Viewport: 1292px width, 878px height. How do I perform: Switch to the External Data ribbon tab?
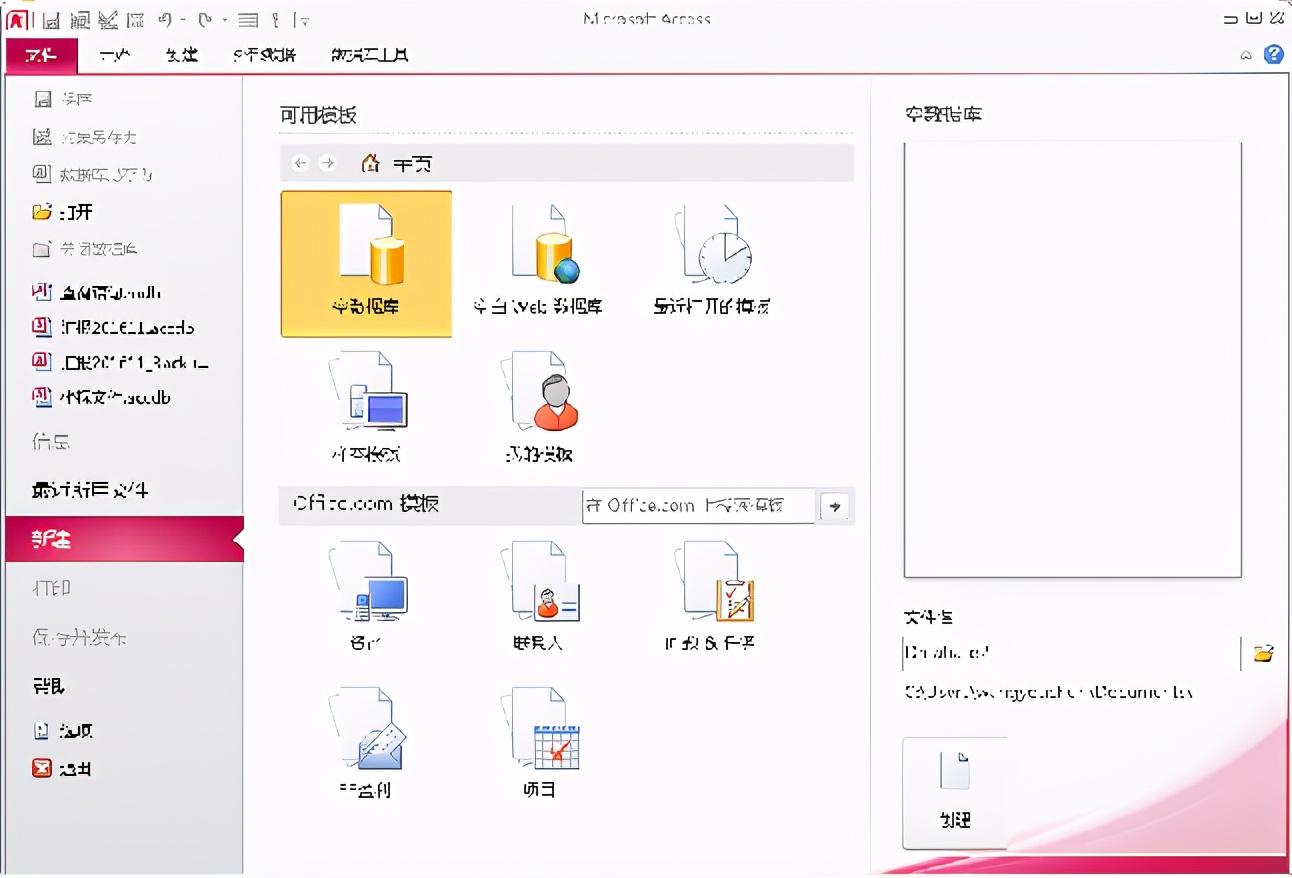(266, 56)
